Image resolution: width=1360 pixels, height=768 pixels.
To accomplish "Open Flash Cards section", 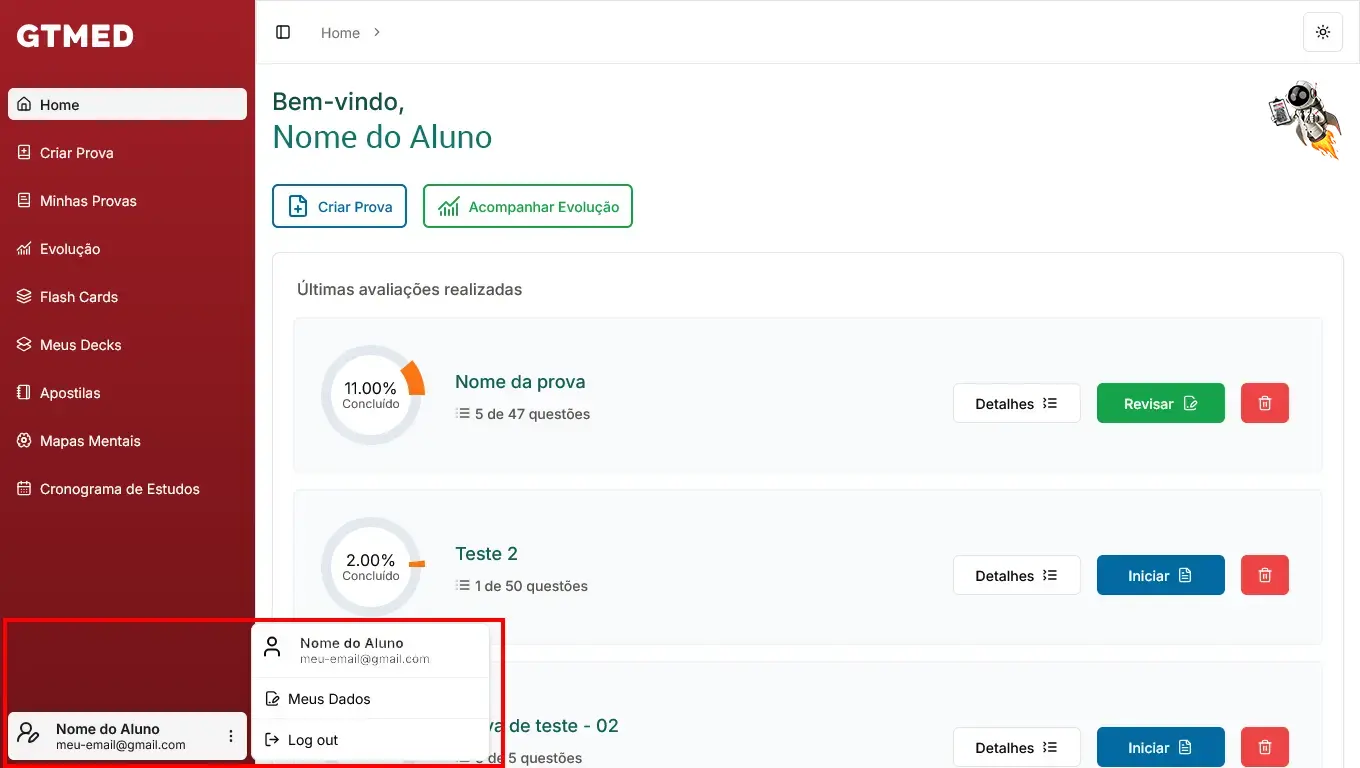I will (78, 297).
